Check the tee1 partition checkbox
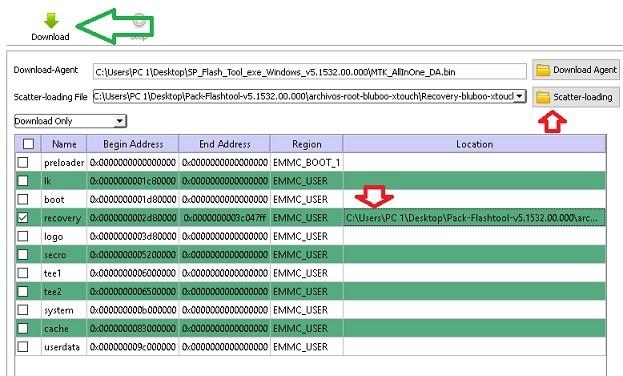 tap(23, 273)
